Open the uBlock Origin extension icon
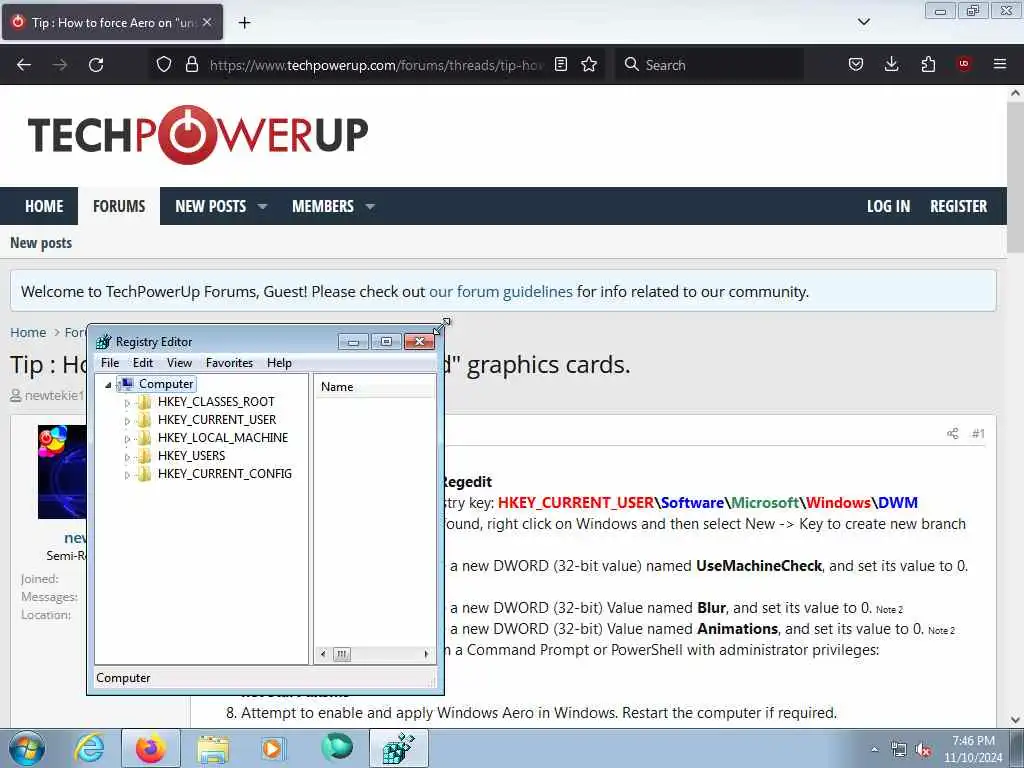This screenshot has height=768, width=1024. click(964, 64)
